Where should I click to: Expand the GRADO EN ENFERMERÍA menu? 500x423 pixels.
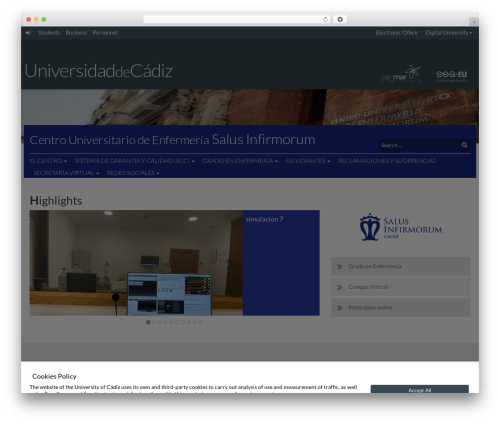(x=240, y=161)
